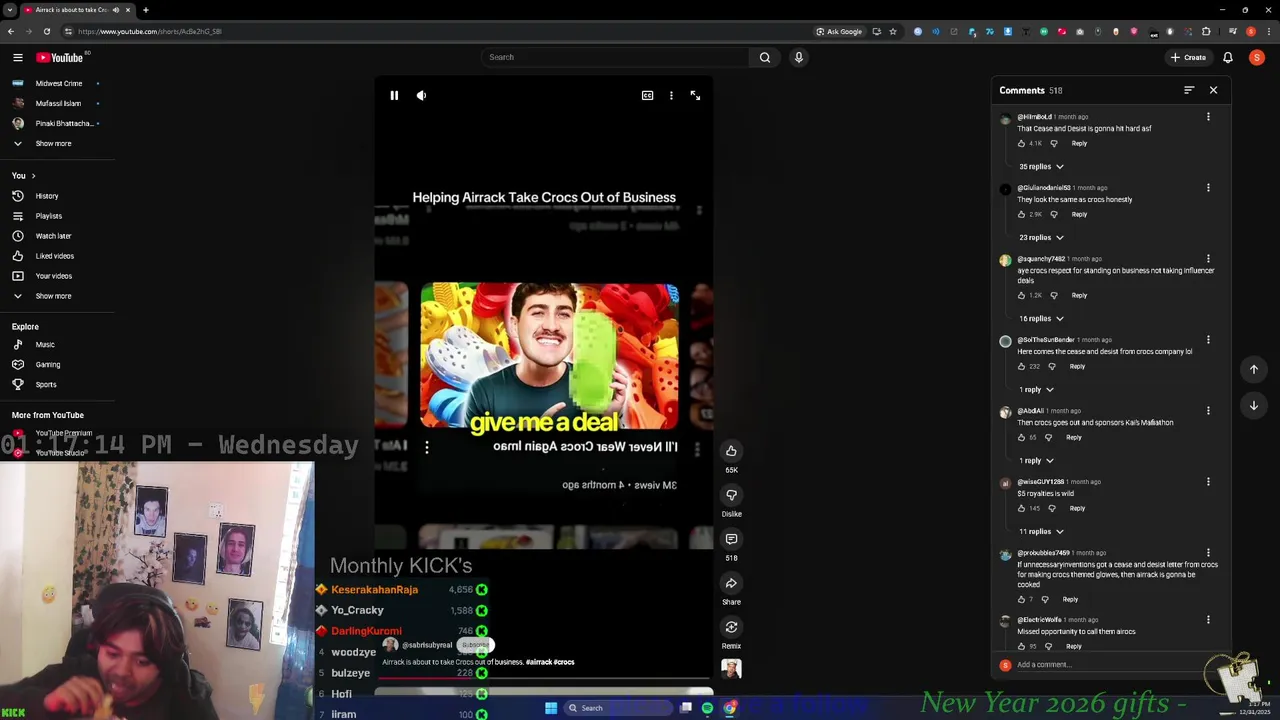Open Spotify from the taskbar

(707, 708)
